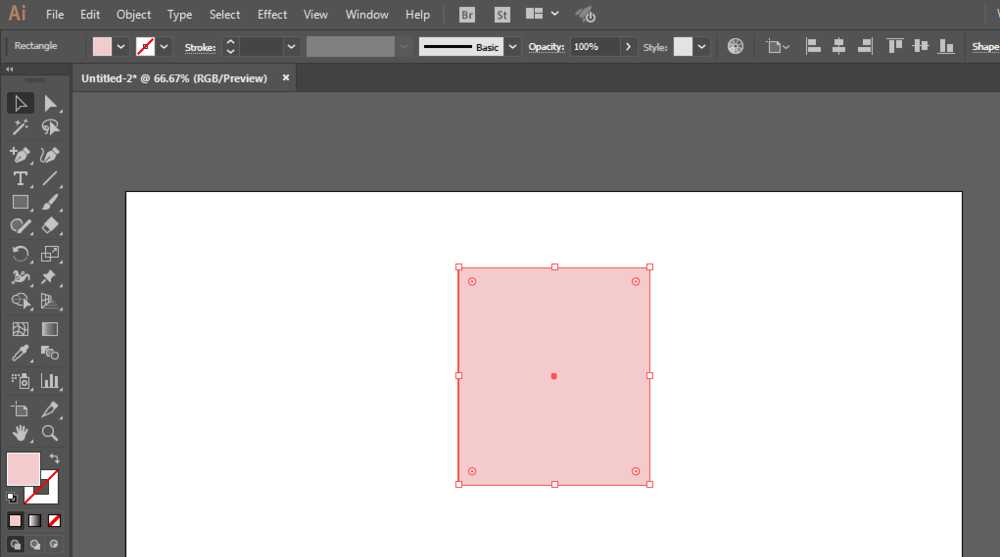Switch paint mode to Gradient

34,521
